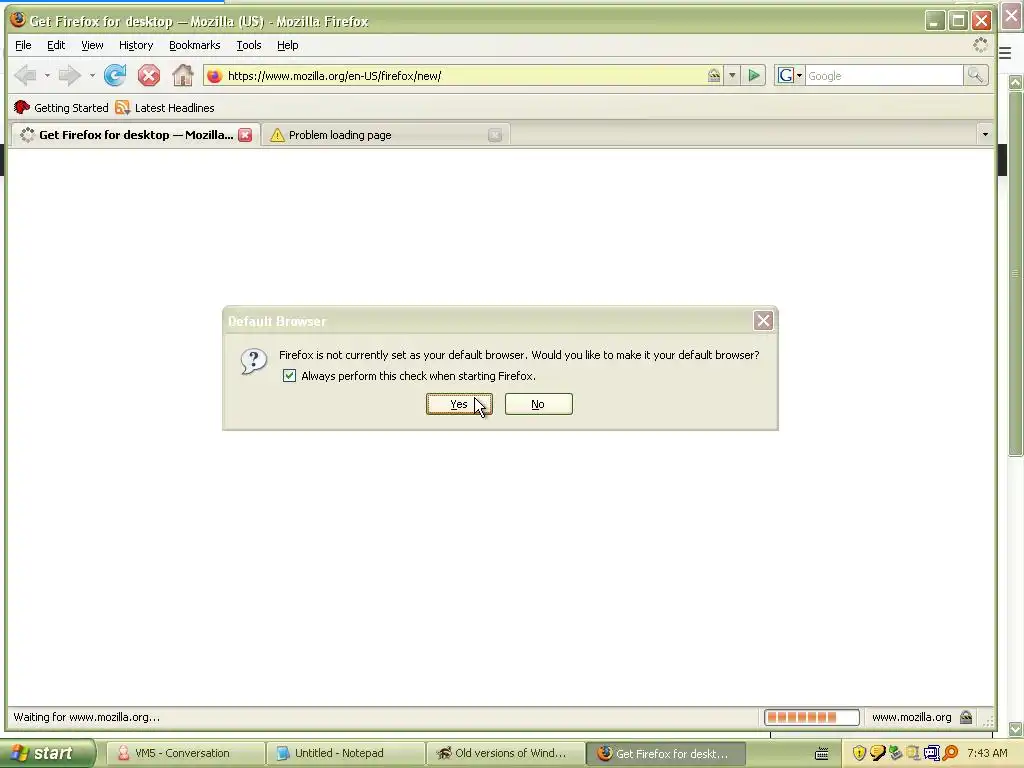Image resolution: width=1024 pixels, height=768 pixels.
Task: Click the status bar padlock icon
Action: [966, 717]
